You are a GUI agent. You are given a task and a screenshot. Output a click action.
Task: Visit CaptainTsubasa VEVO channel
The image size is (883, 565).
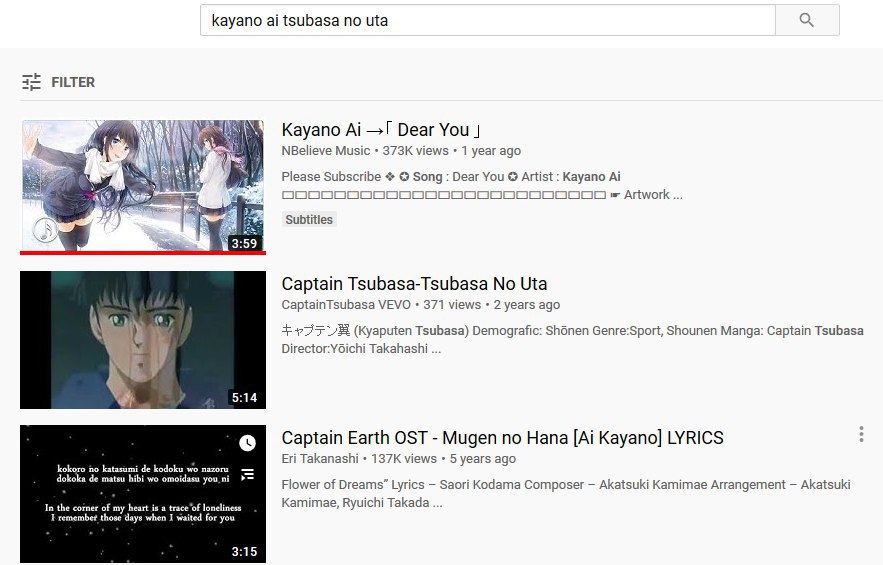(x=346, y=305)
